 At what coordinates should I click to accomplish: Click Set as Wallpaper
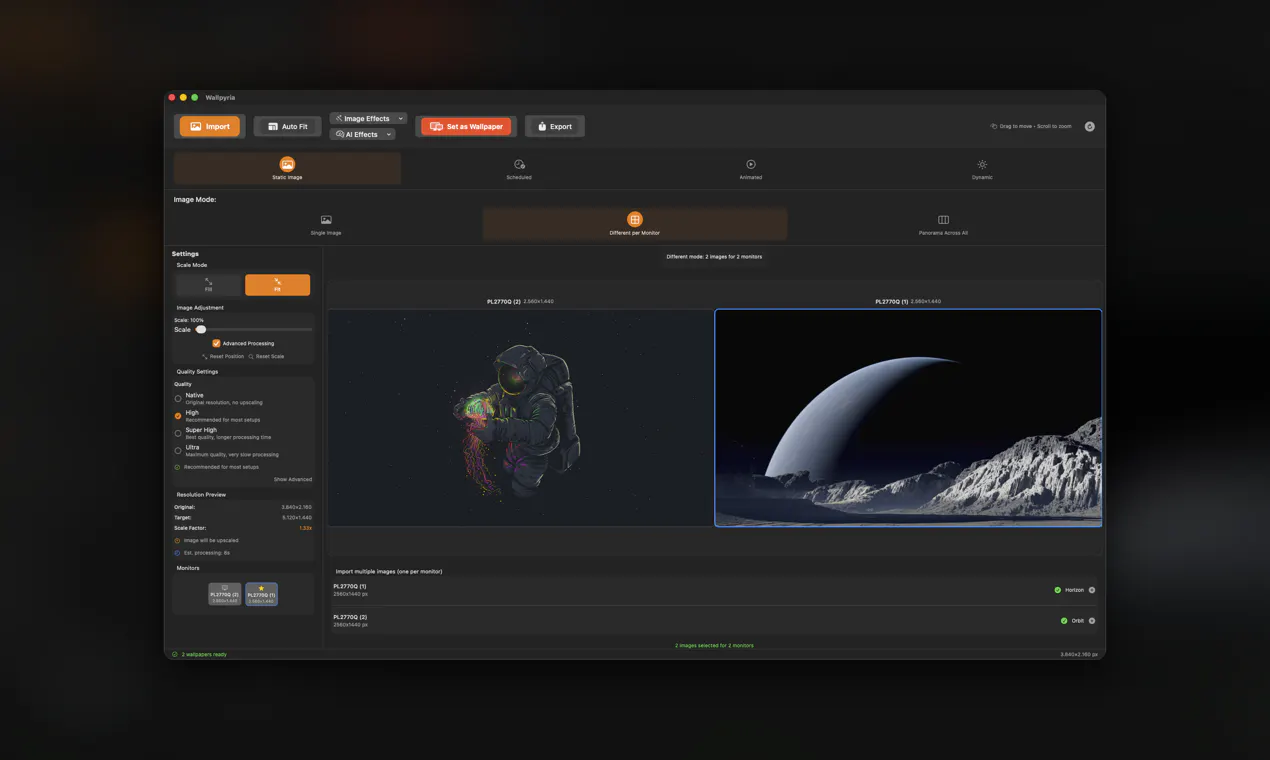tap(466, 126)
